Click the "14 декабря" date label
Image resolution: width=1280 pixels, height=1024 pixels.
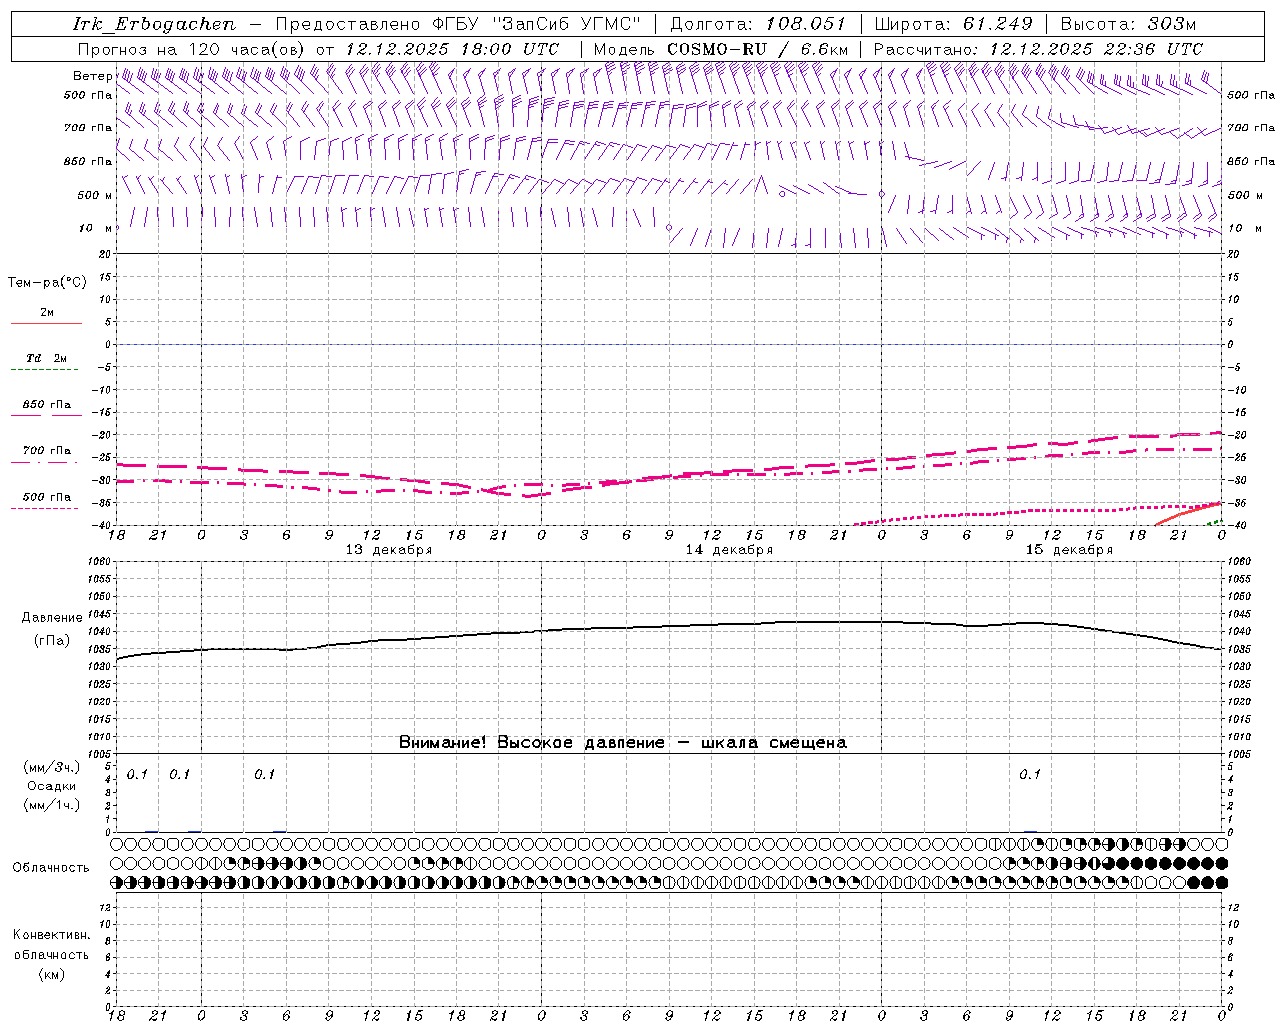[729, 550]
